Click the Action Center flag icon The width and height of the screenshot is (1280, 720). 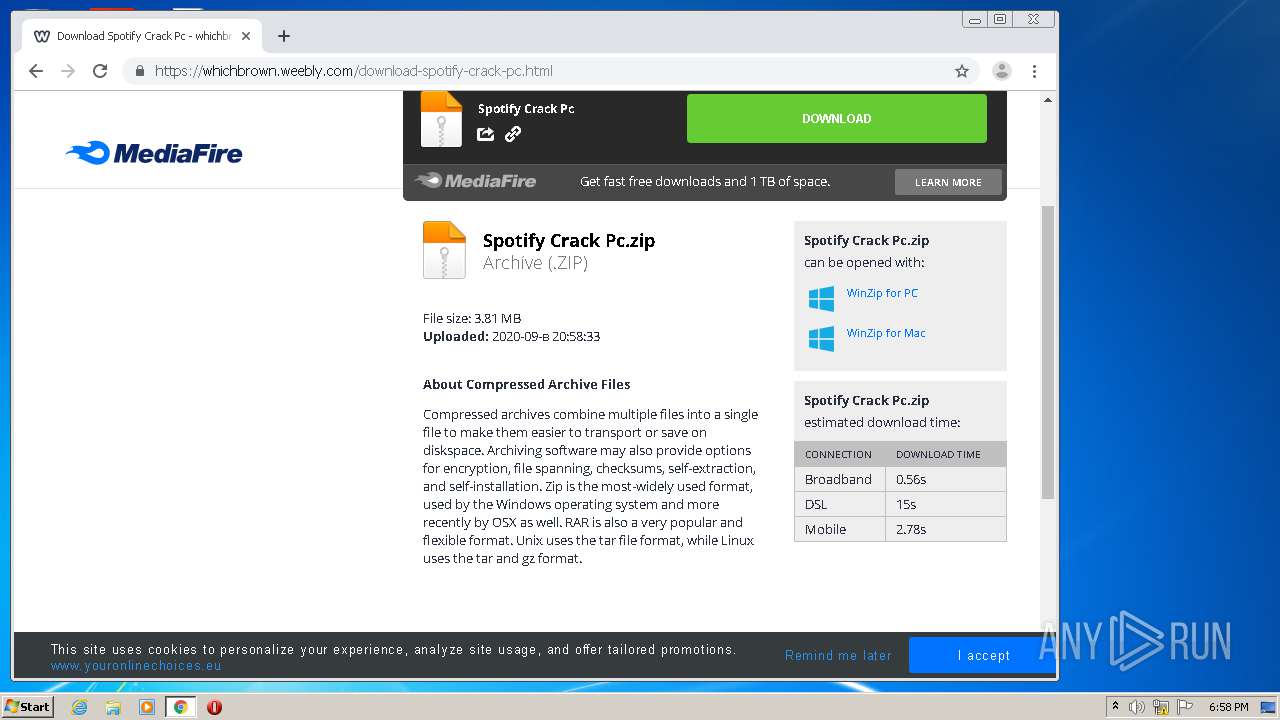(x=1185, y=707)
